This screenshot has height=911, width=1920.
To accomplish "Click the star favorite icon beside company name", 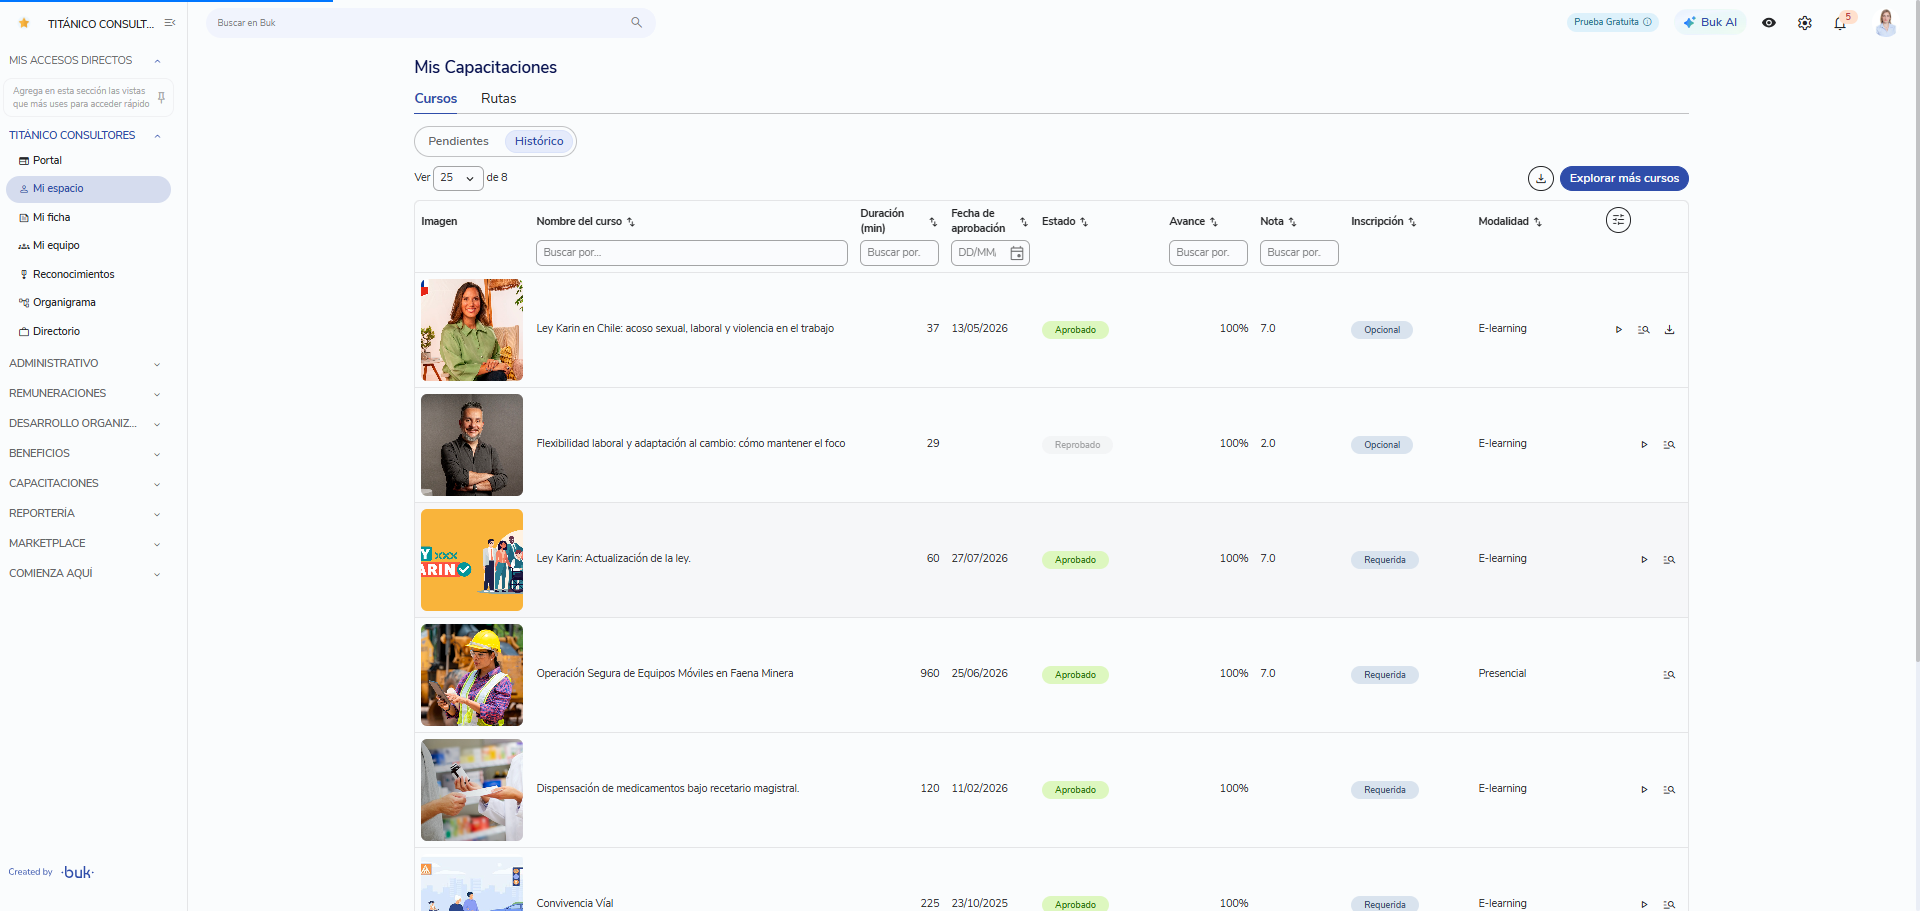I will pyautogui.click(x=24, y=23).
